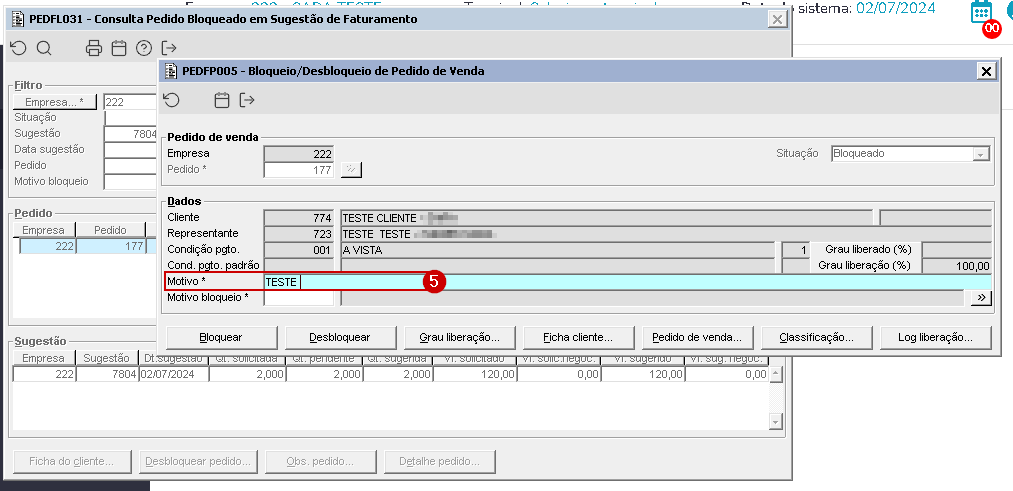1013x491 pixels.
Task: Click the Sugestão grid scroll up arrow
Action: [x=776, y=374]
